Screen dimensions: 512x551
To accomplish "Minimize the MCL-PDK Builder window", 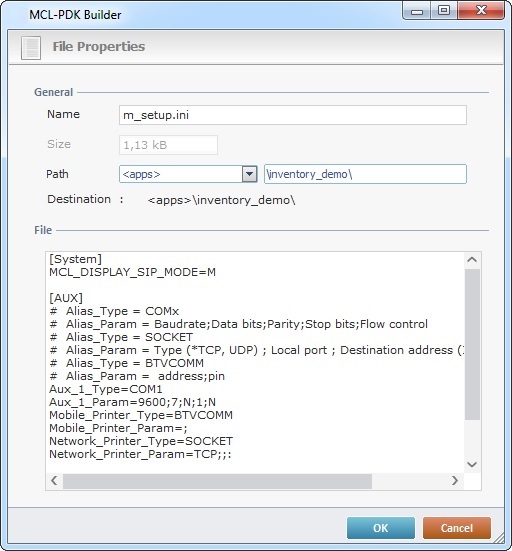I will point(417,11).
